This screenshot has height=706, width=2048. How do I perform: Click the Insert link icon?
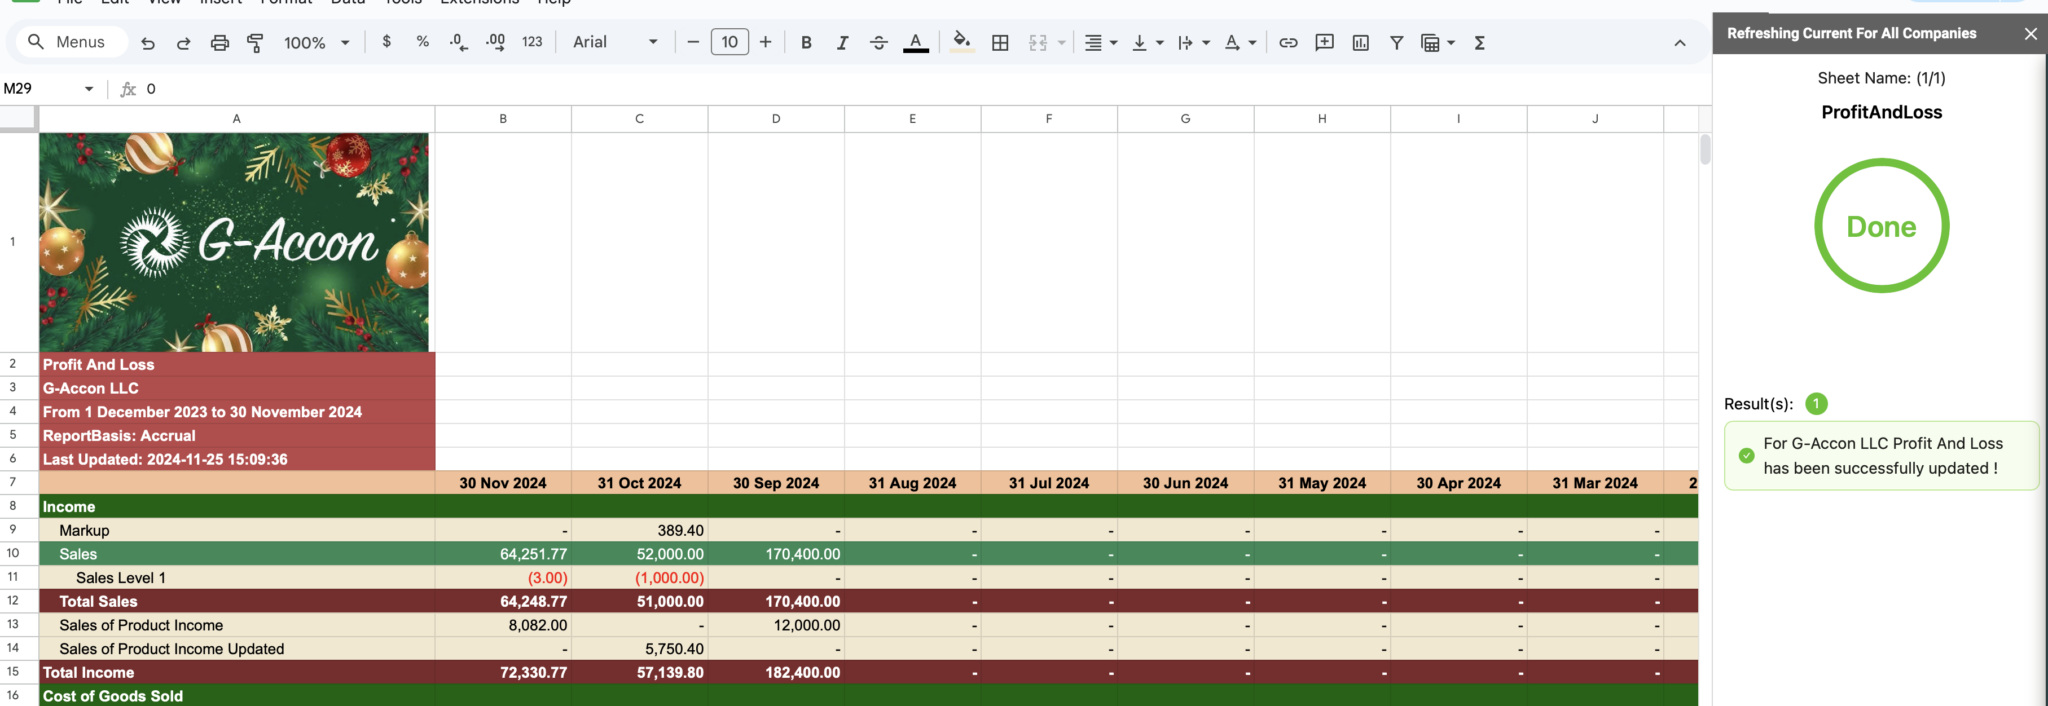point(1288,42)
